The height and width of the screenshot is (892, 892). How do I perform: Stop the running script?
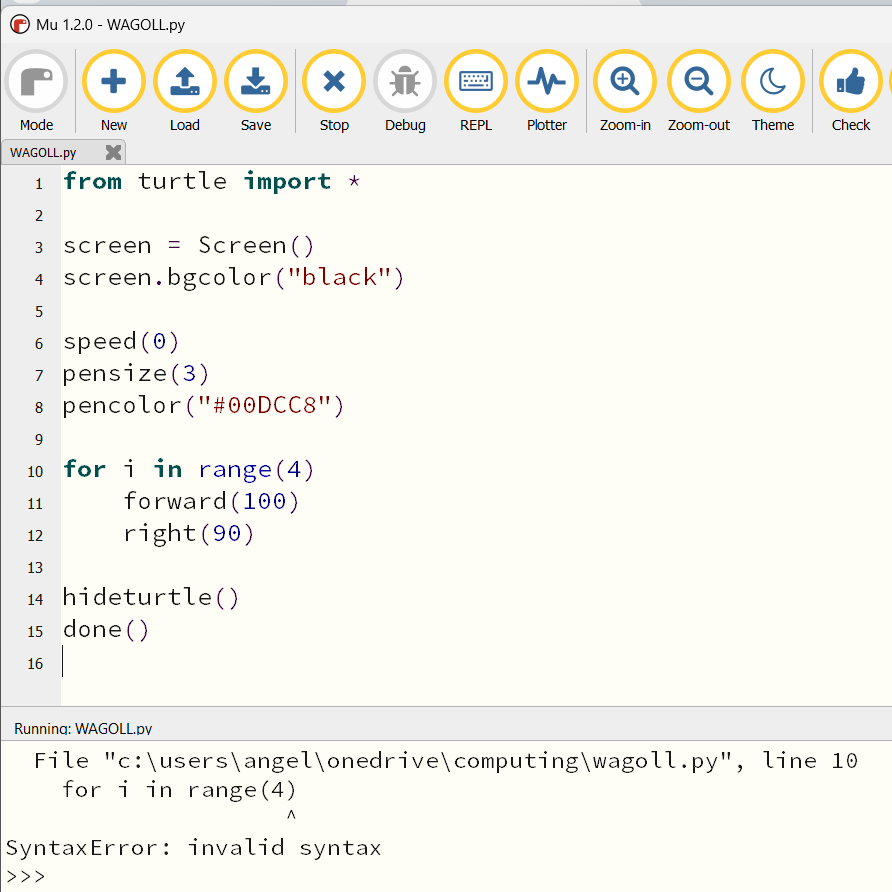[334, 92]
